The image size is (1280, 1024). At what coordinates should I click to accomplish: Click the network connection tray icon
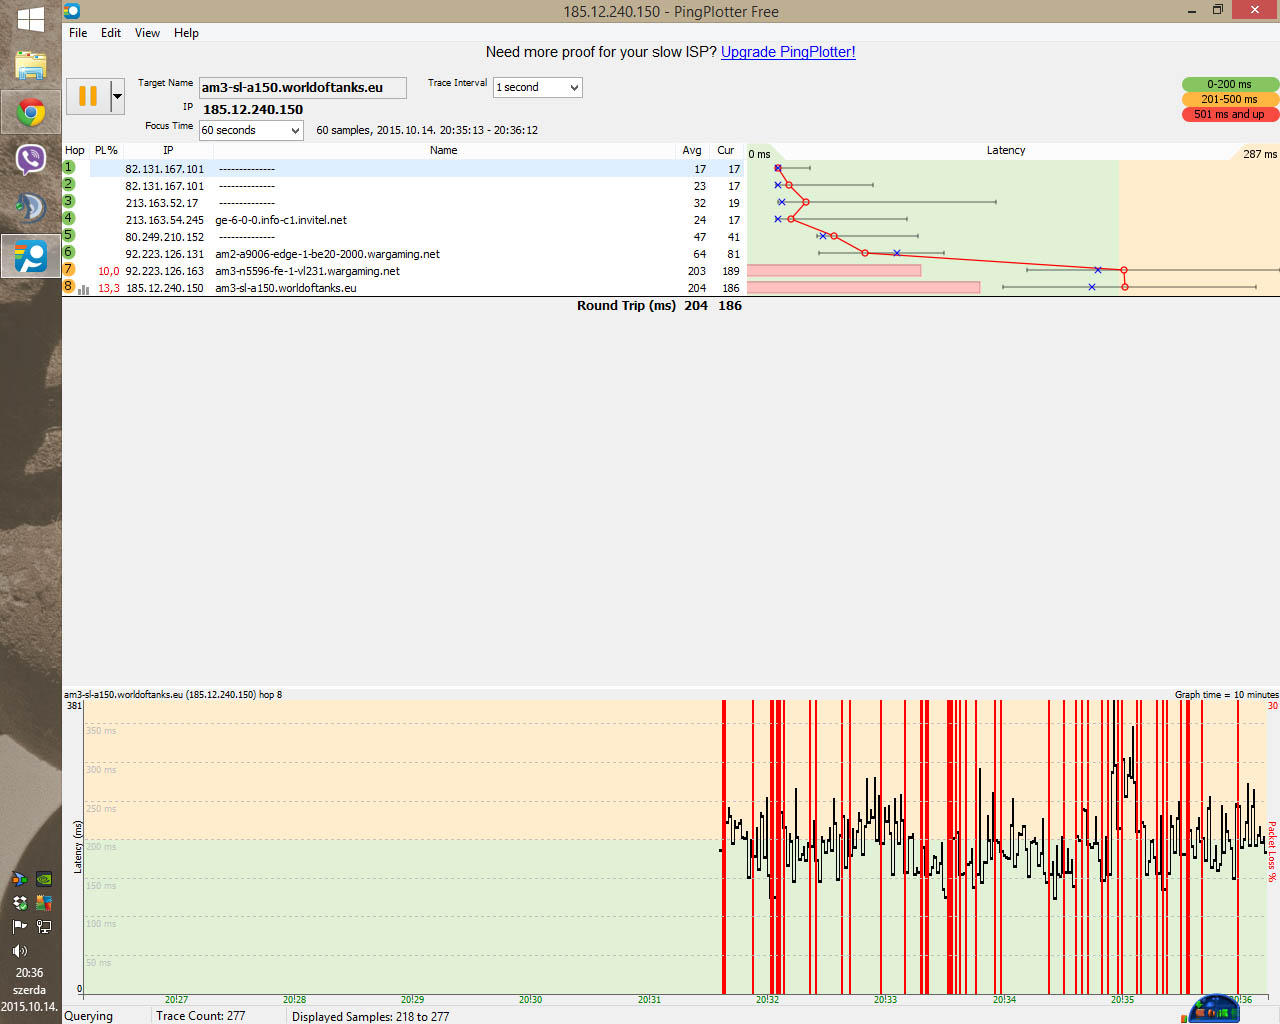click(x=44, y=927)
